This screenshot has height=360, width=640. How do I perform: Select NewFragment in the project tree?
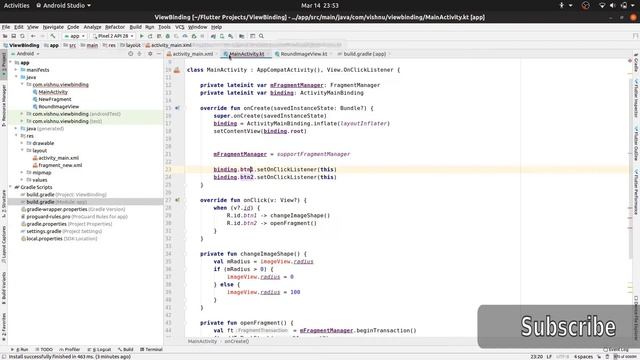point(55,99)
